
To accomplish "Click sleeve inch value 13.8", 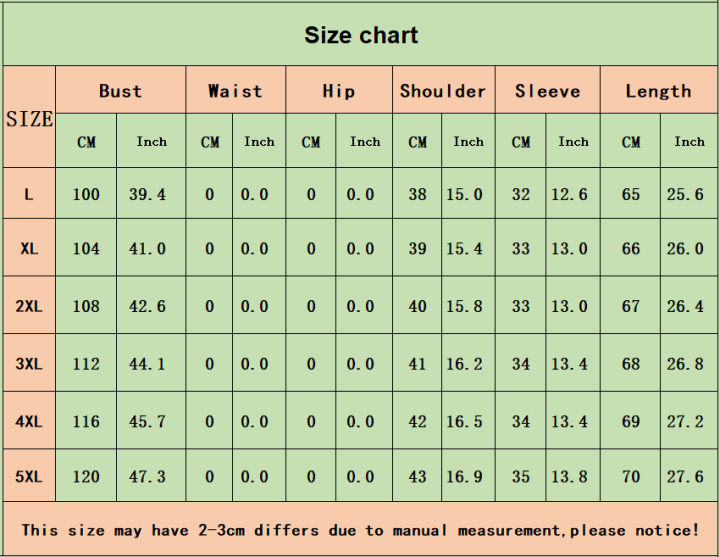I will tap(569, 476).
